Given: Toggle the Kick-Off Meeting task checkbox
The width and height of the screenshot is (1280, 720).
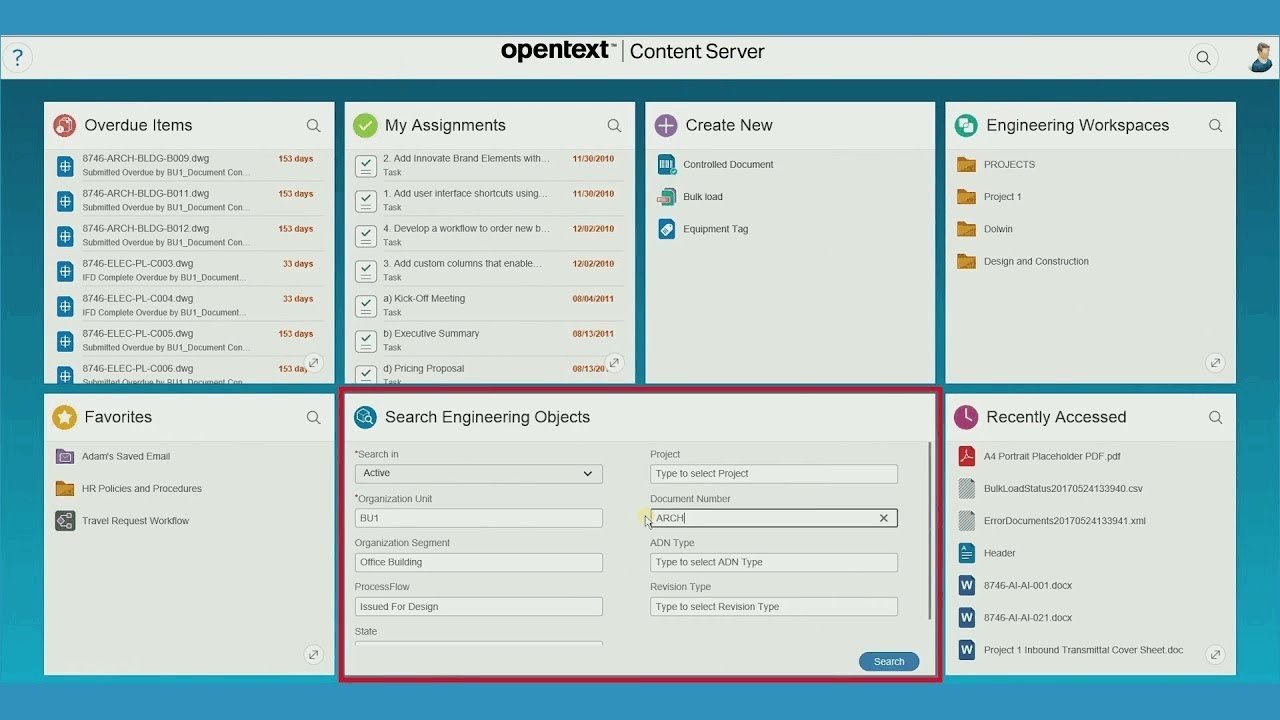Looking at the screenshot, I should pyautogui.click(x=366, y=305).
